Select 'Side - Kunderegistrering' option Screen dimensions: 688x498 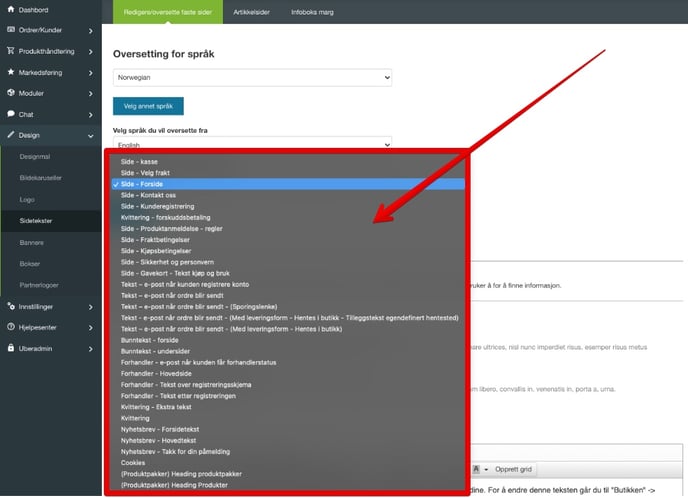point(288,206)
